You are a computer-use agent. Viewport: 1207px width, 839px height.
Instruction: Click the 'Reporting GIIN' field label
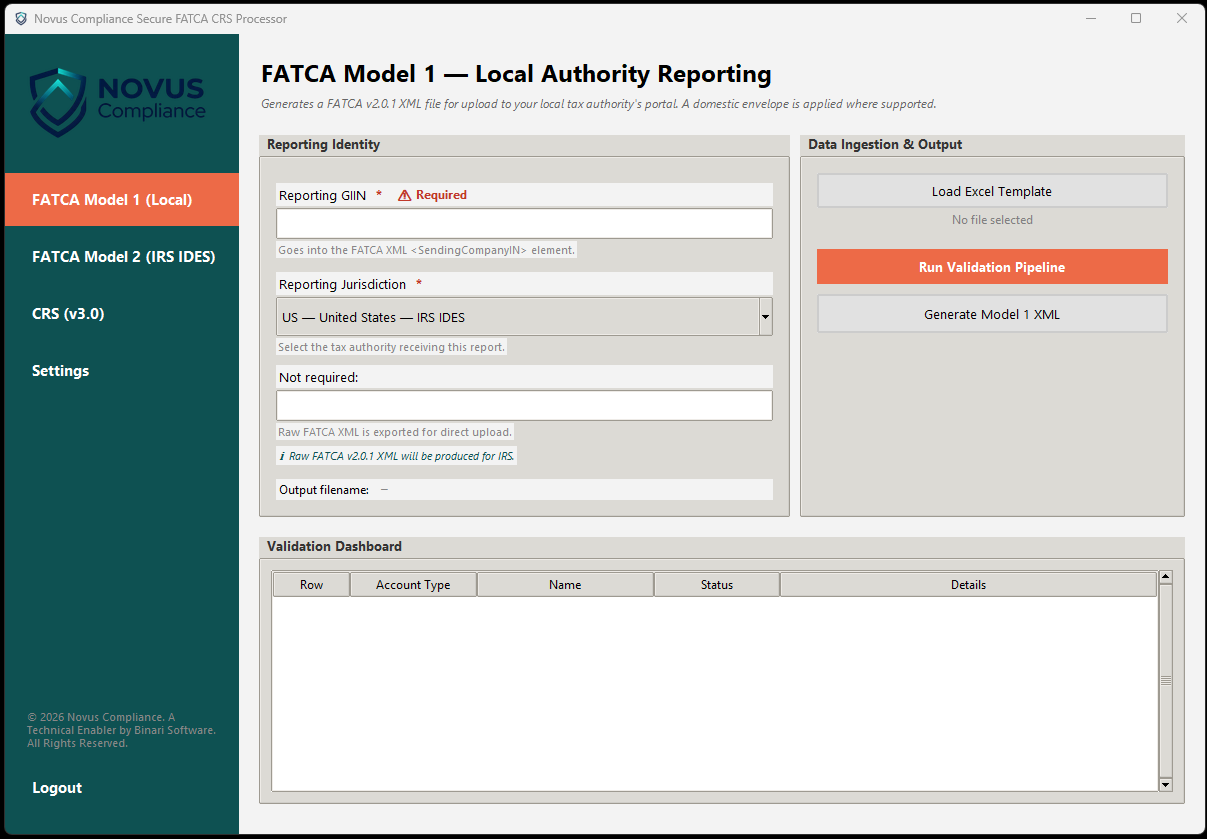point(323,195)
